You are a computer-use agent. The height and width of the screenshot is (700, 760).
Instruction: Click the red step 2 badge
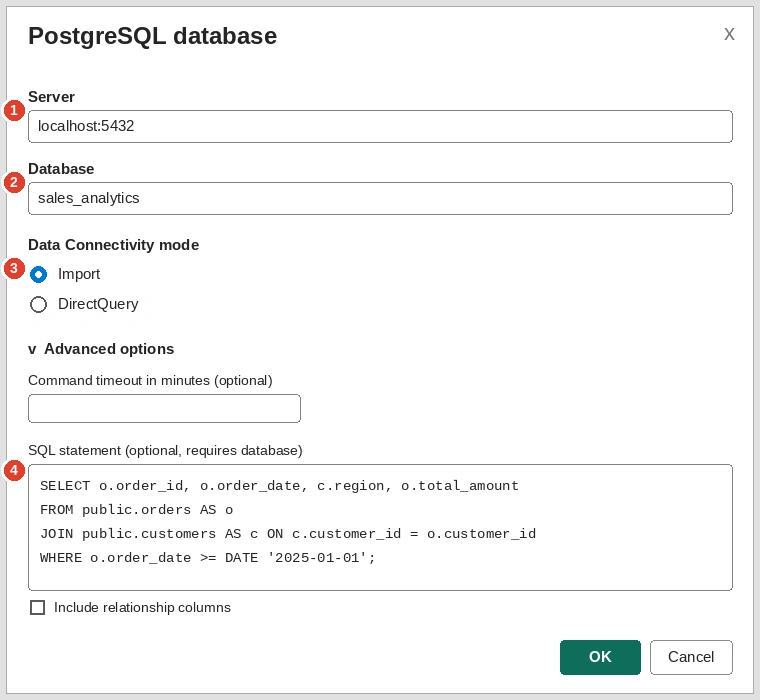click(15, 183)
